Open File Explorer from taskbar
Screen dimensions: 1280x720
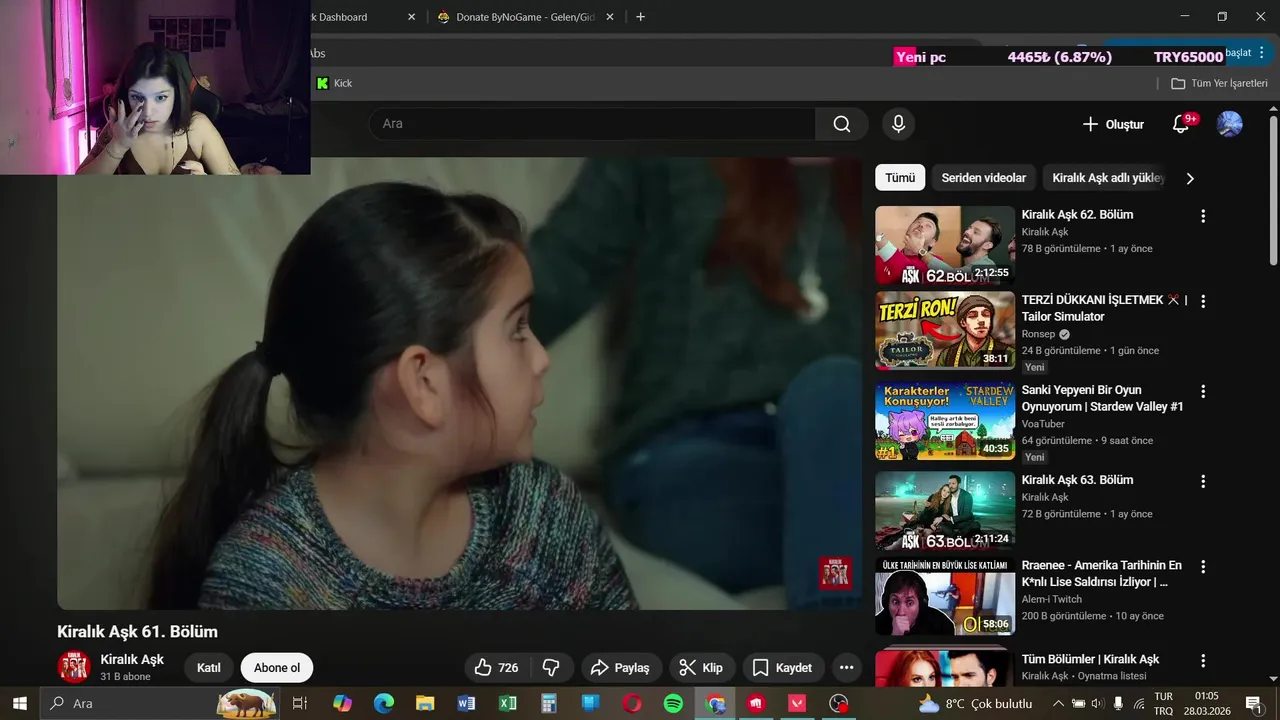click(x=425, y=703)
